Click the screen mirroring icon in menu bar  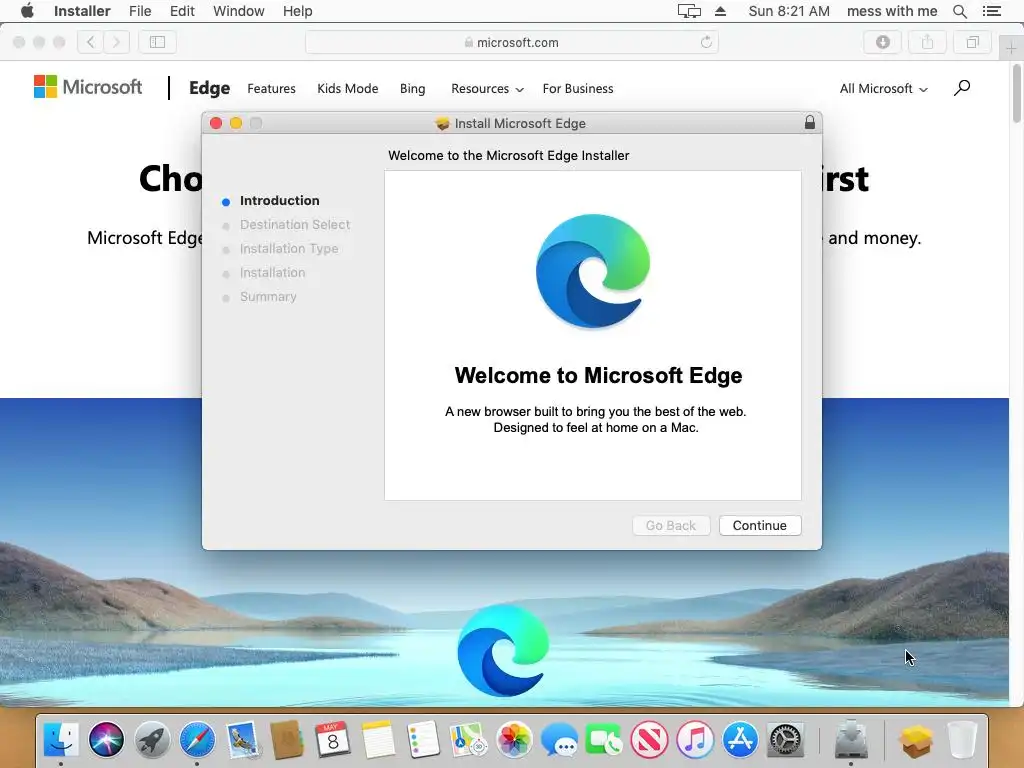(x=689, y=11)
